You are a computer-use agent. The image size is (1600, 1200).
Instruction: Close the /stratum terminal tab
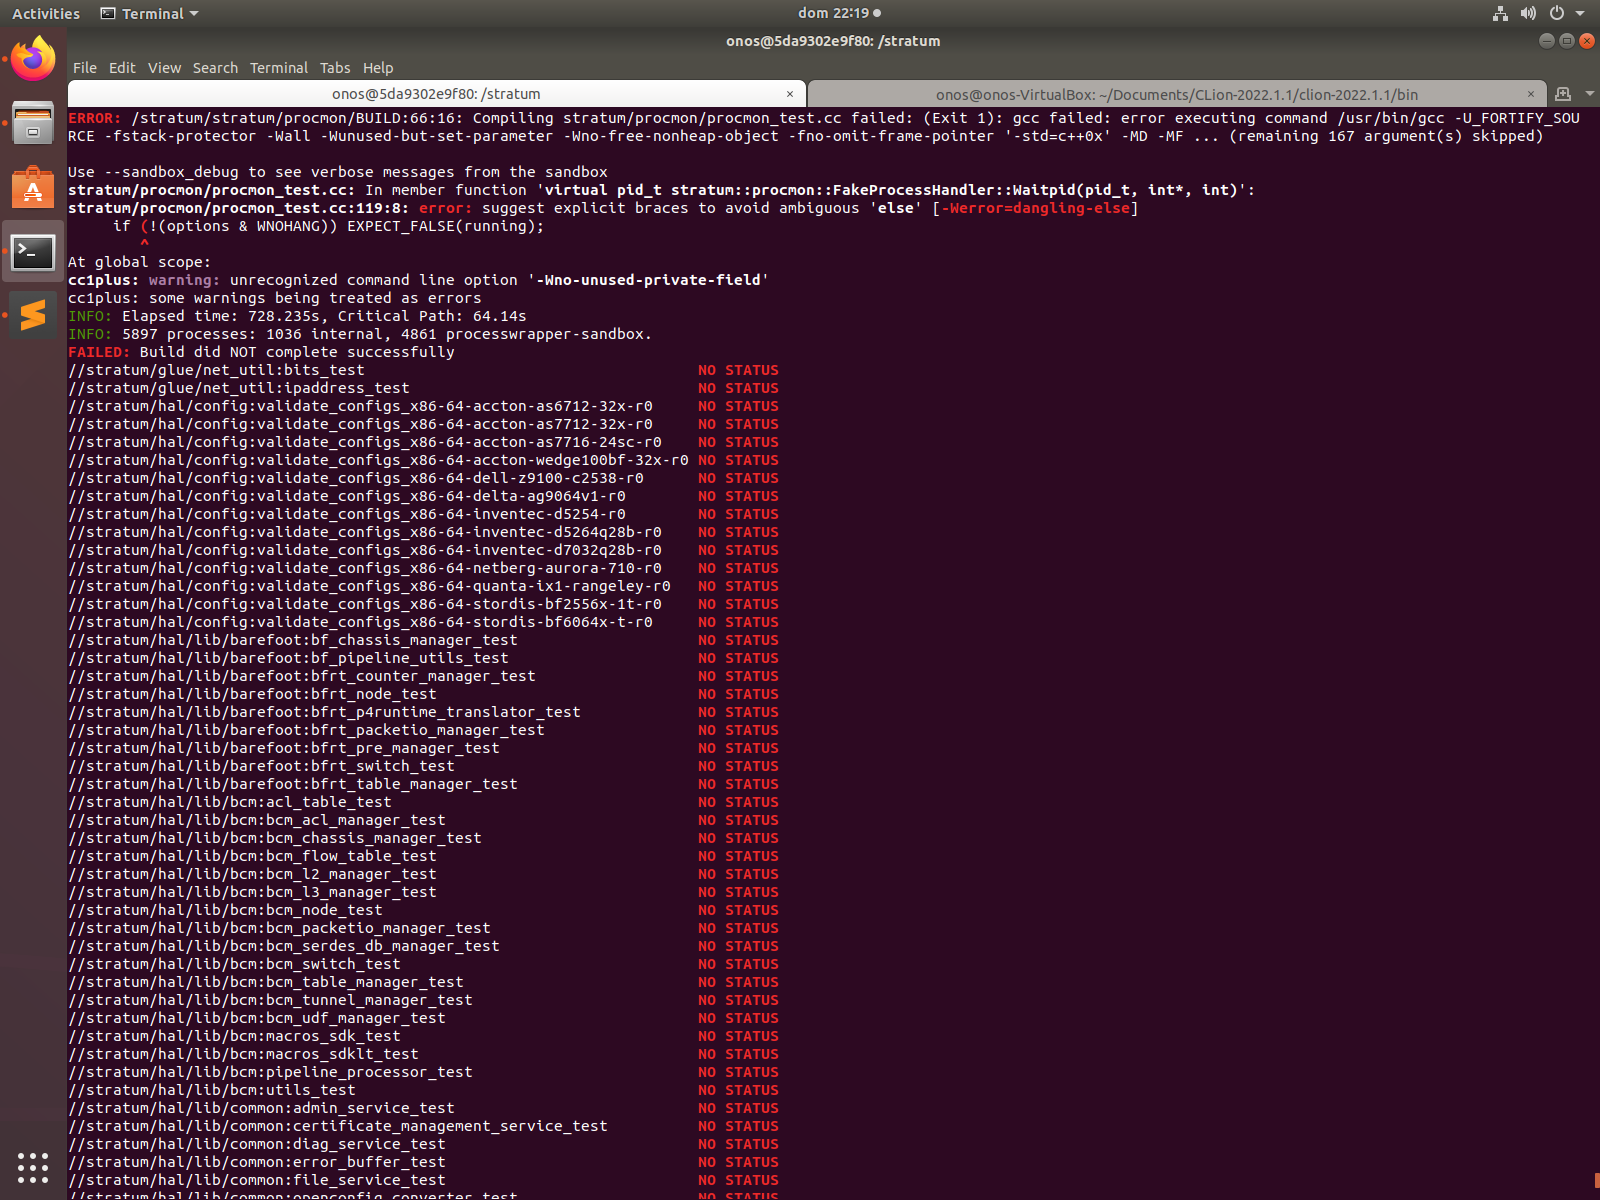click(793, 93)
